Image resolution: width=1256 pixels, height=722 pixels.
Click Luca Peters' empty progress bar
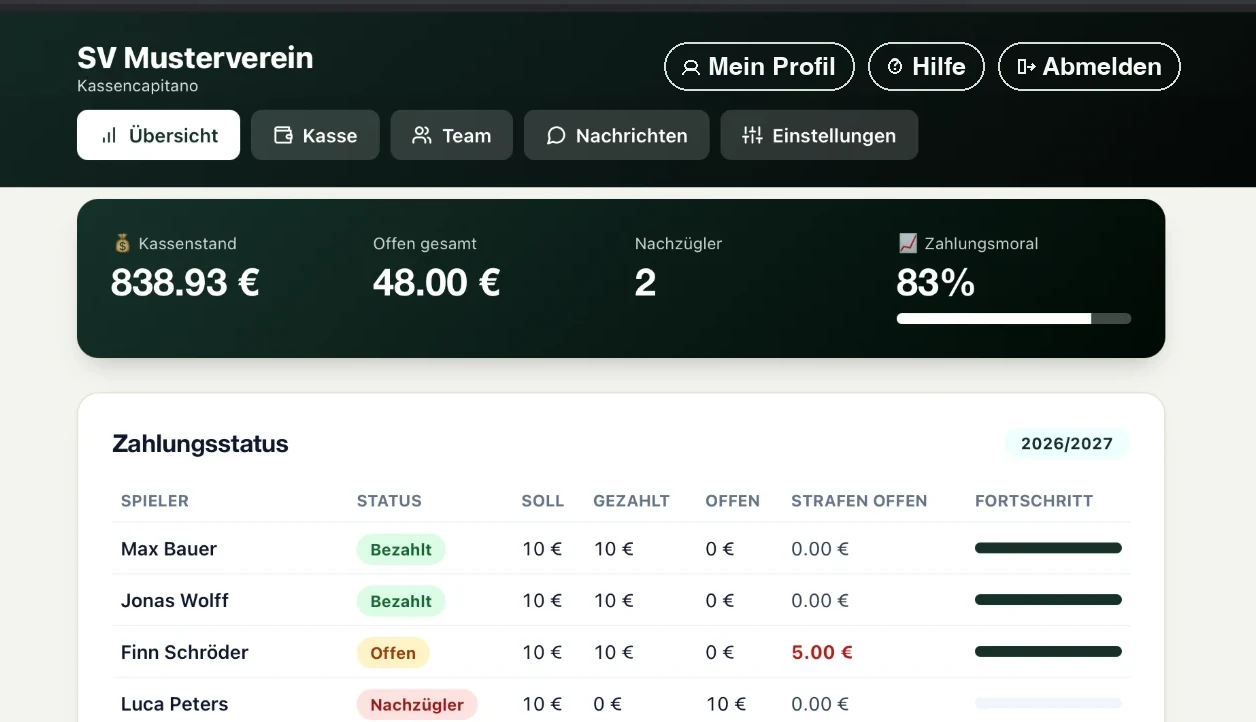point(1048,704)
